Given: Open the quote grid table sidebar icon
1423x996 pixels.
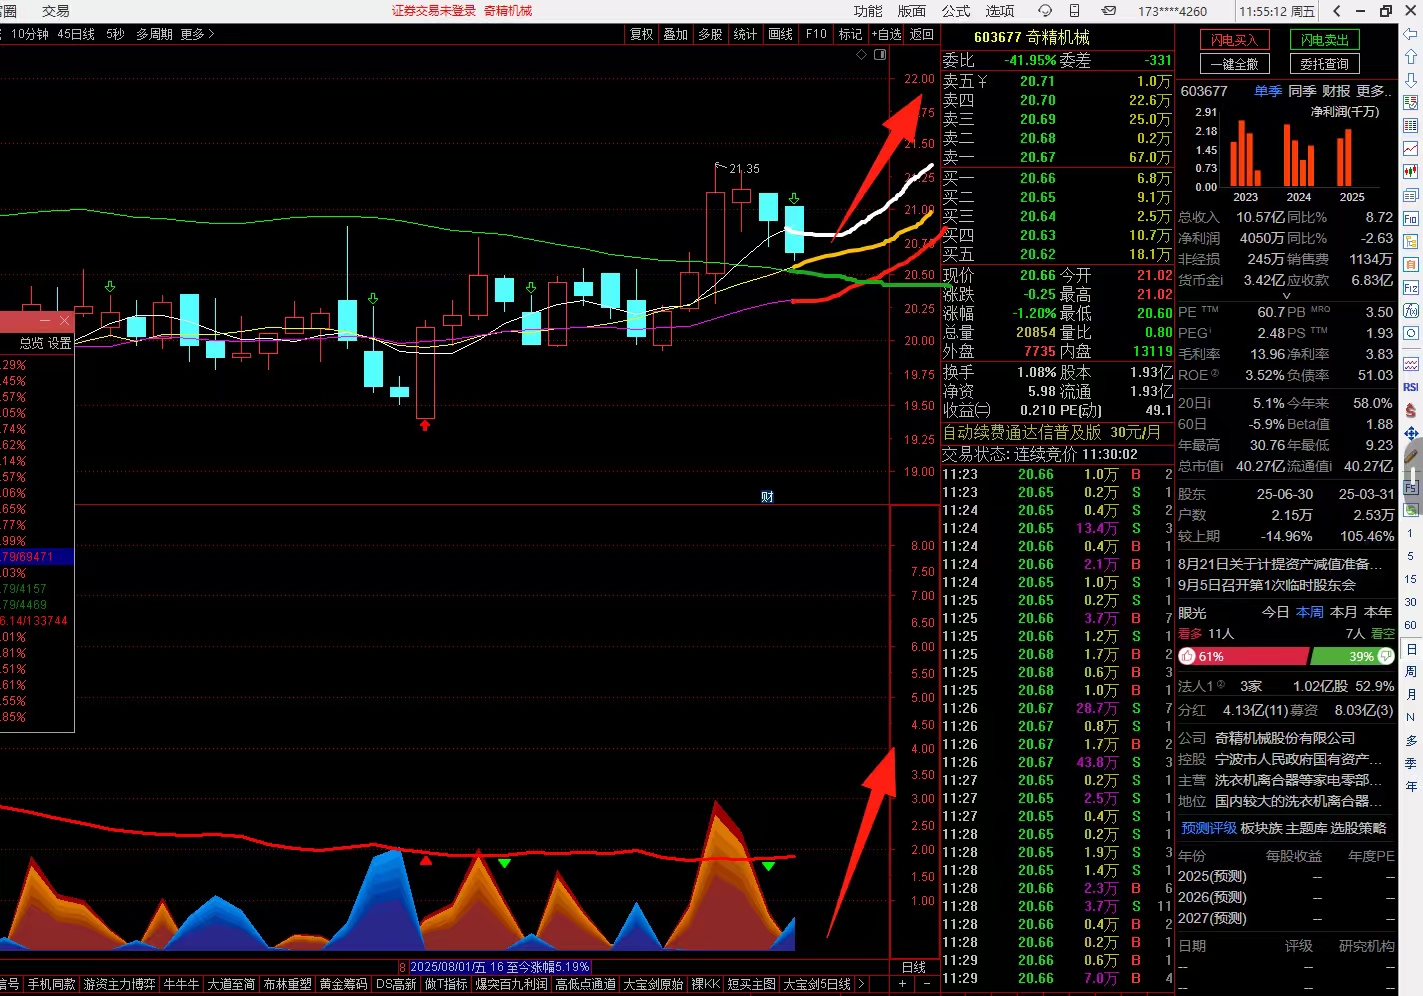Looking at the screenshot, I should 1411,126.
